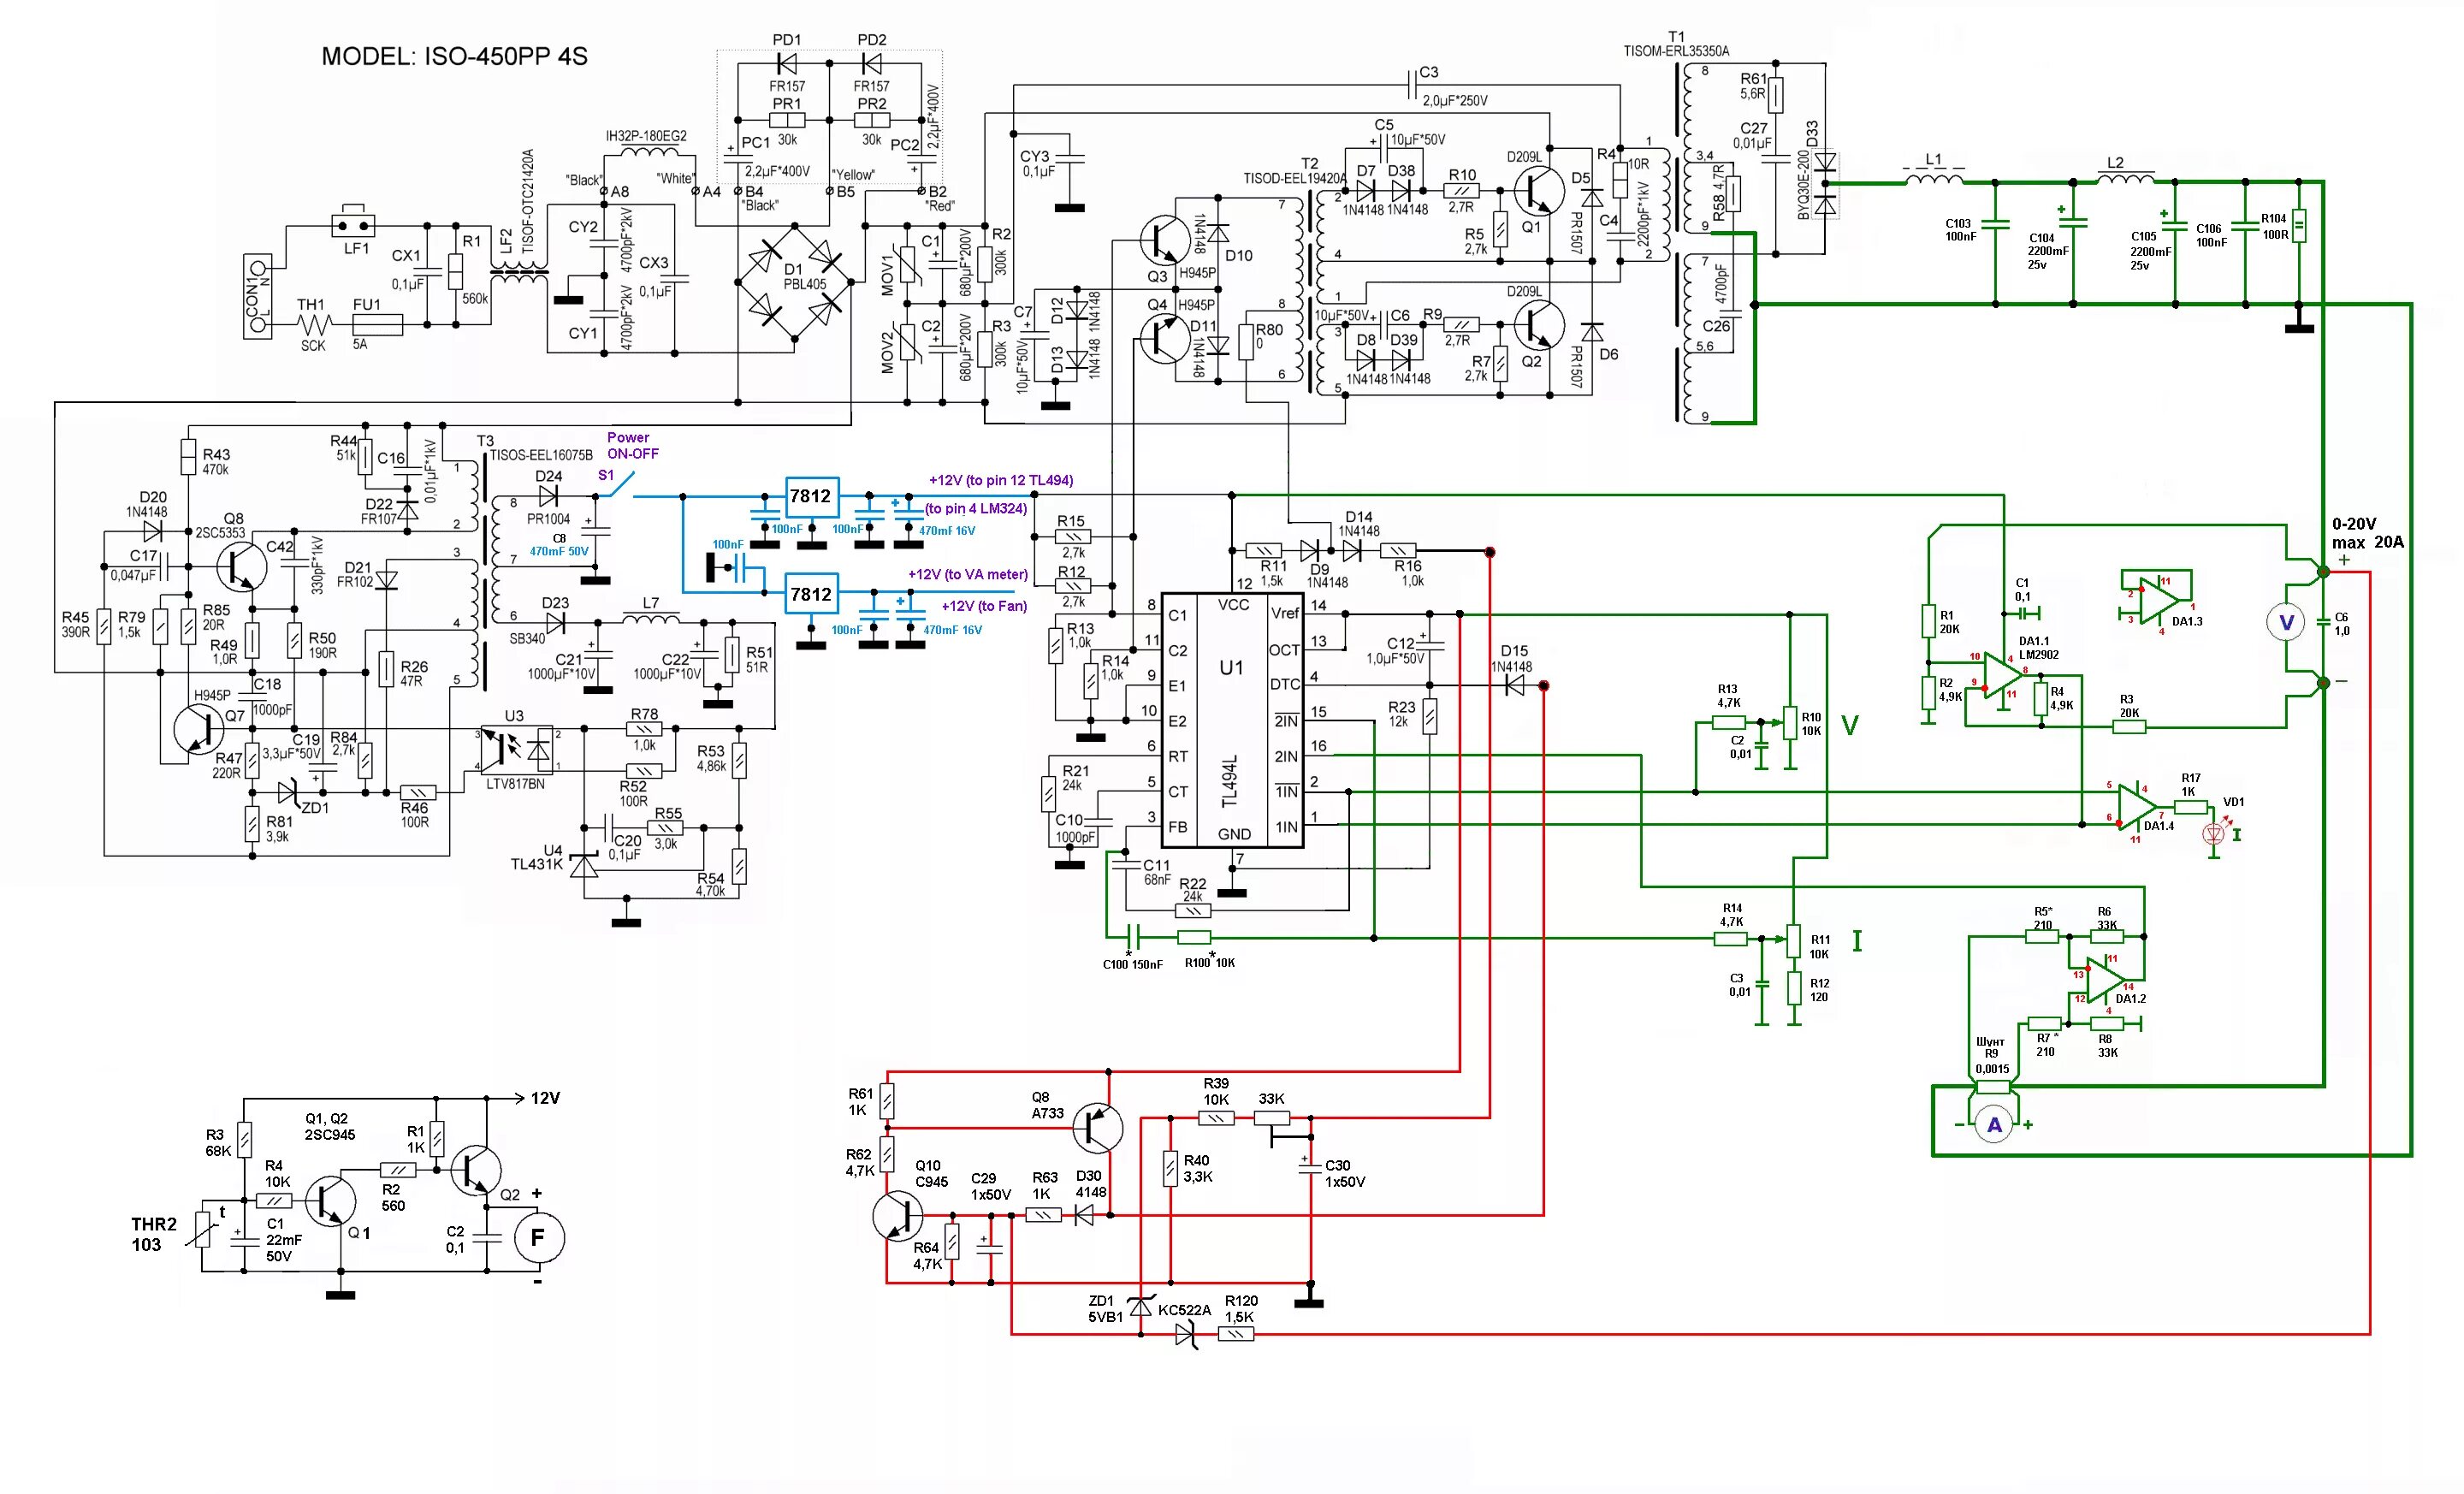Click the R104 100R resistor label
The height and width of the screenshot is (1494, 2464).
tap(2274, 227)
